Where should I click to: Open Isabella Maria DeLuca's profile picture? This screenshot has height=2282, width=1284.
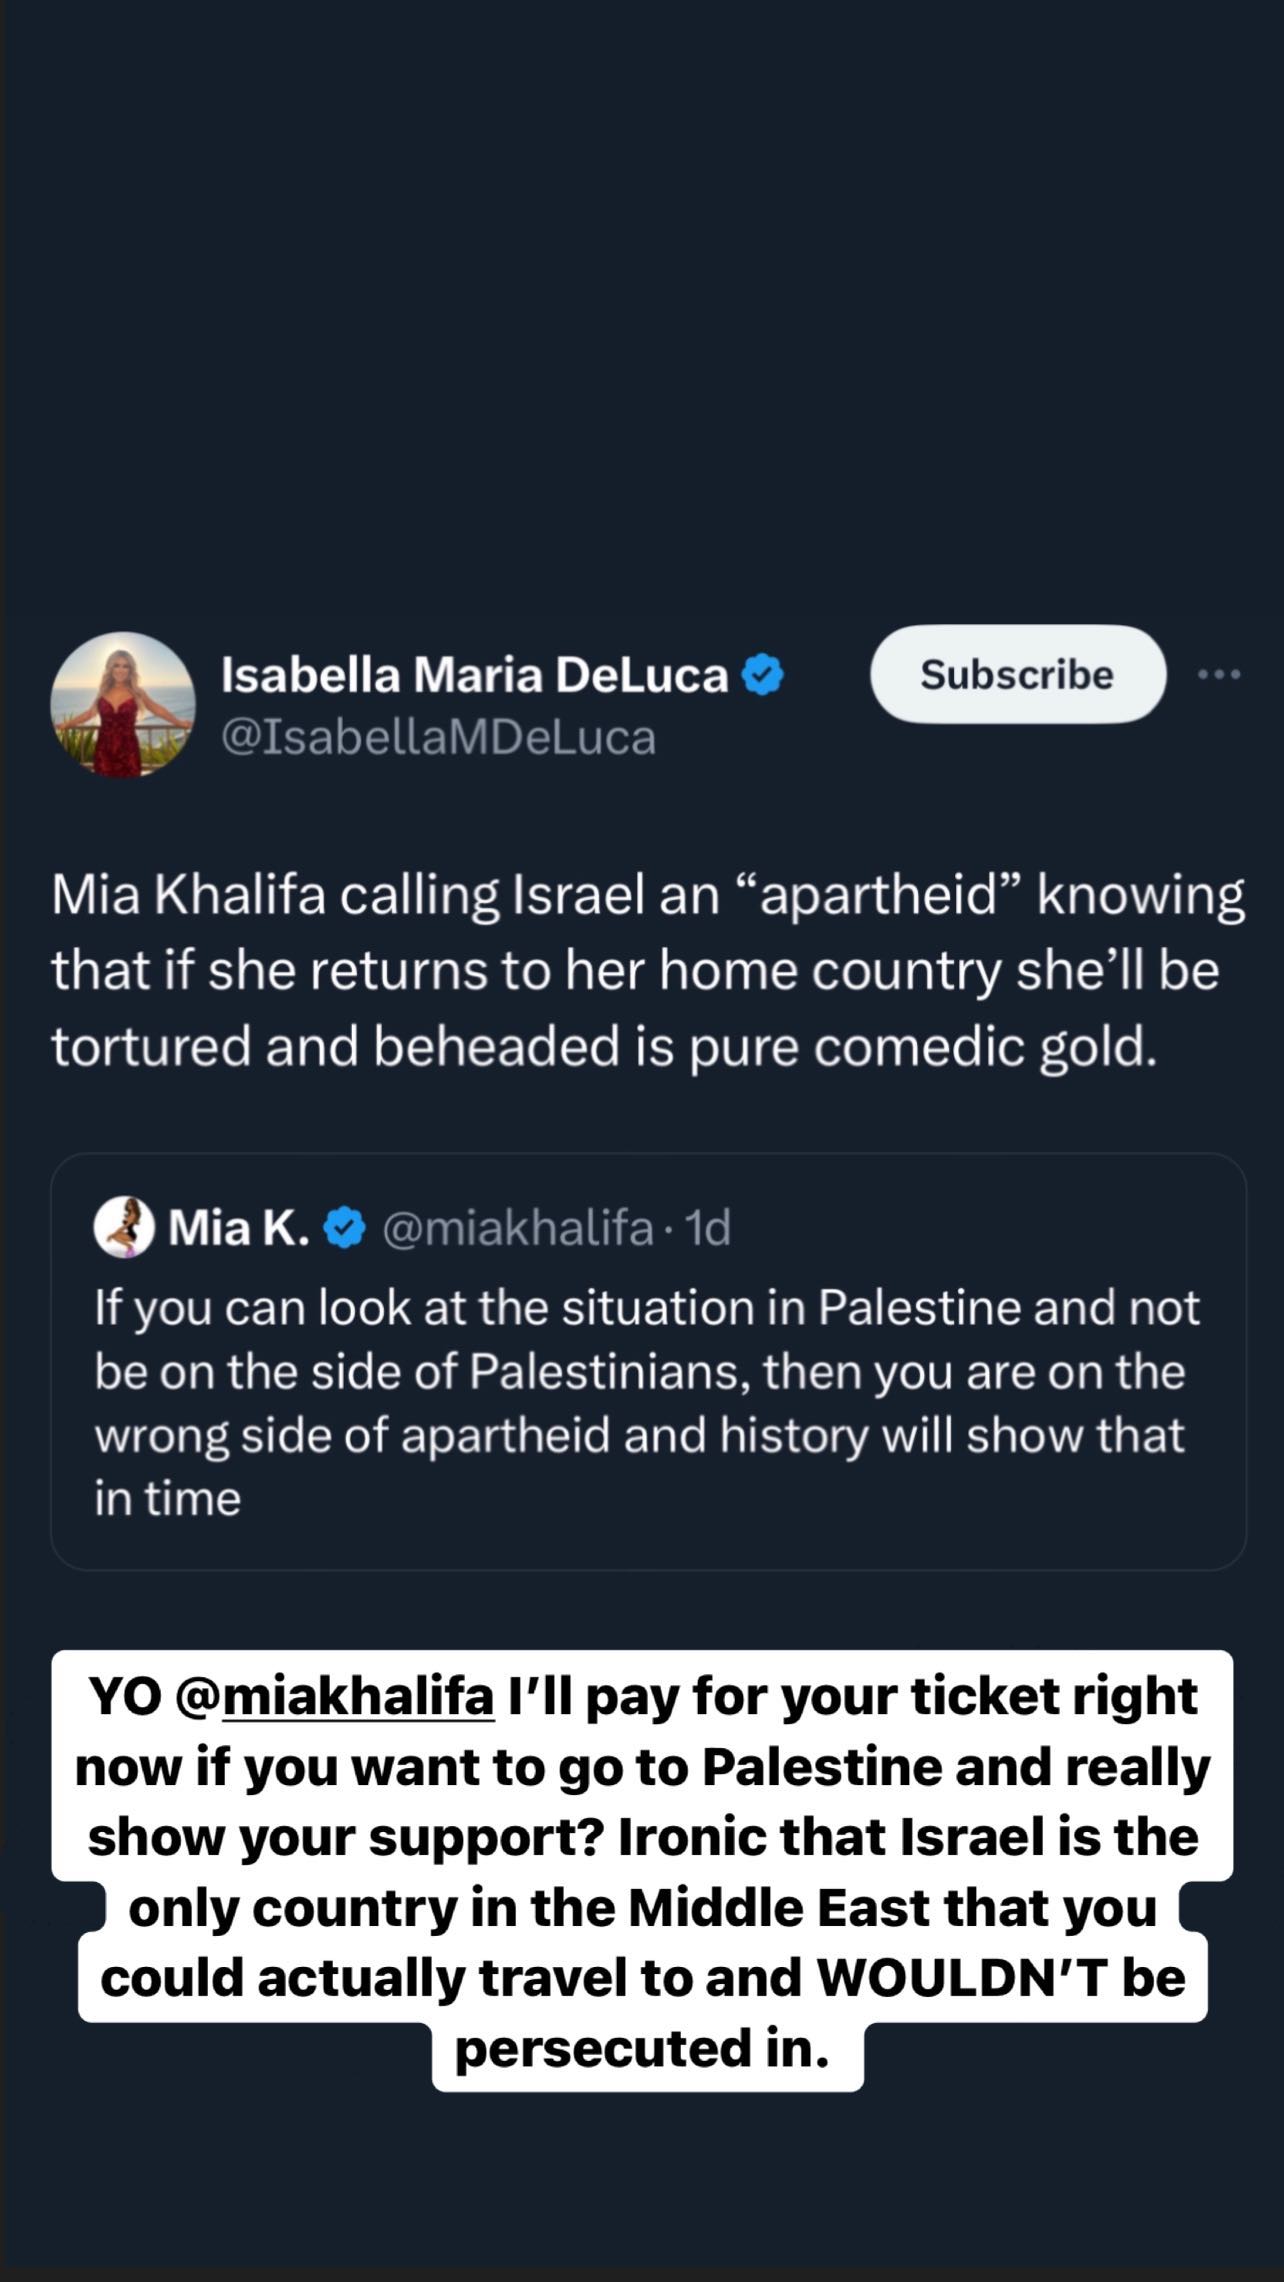123,704
